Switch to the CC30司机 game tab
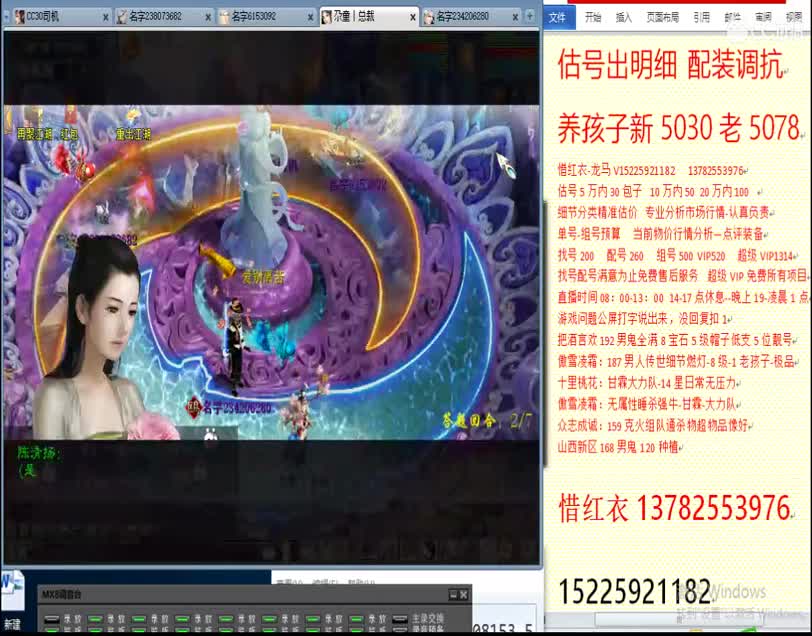The width and height of the screenshot is (812, 636). pos(61,17)
